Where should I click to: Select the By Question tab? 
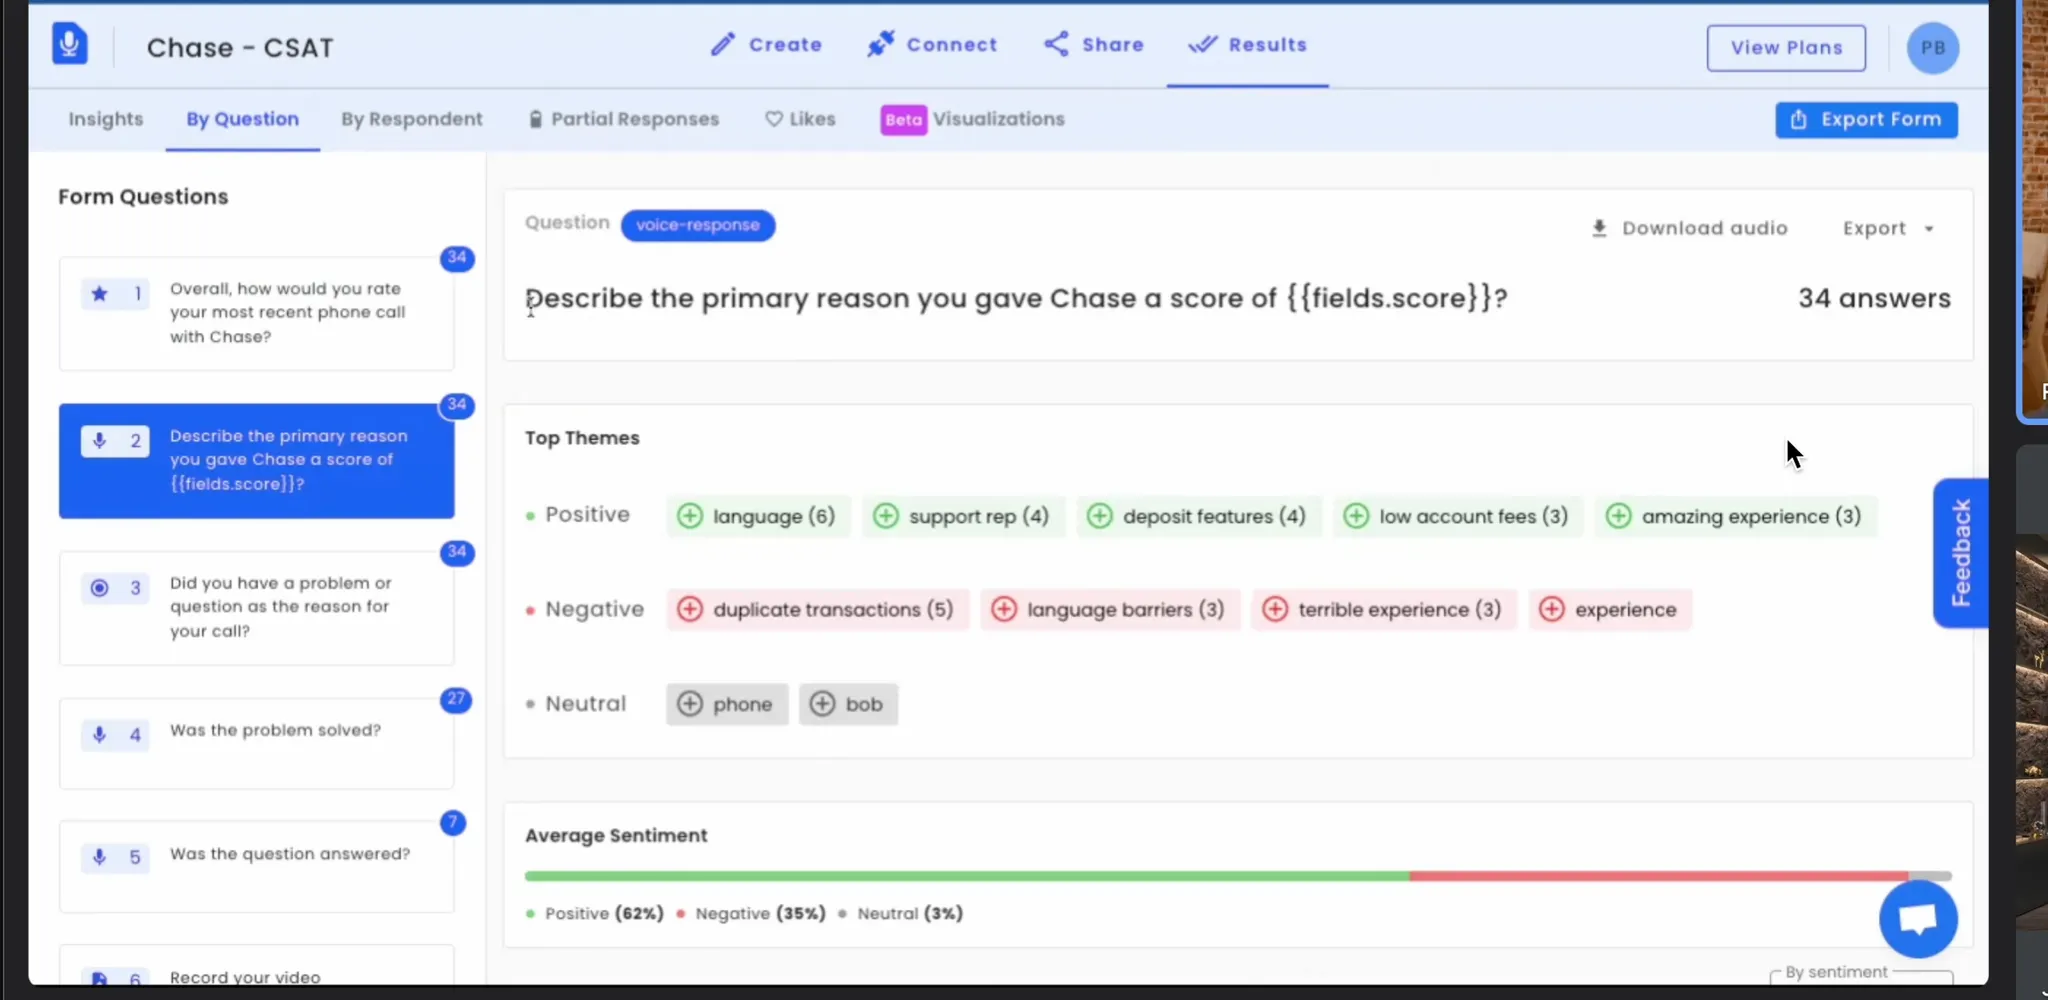click(242, 119)
